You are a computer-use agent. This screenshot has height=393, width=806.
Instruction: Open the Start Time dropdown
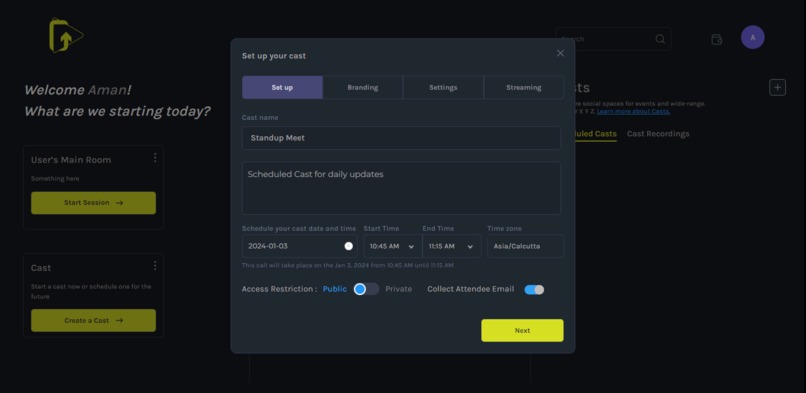tap(393, 246)
